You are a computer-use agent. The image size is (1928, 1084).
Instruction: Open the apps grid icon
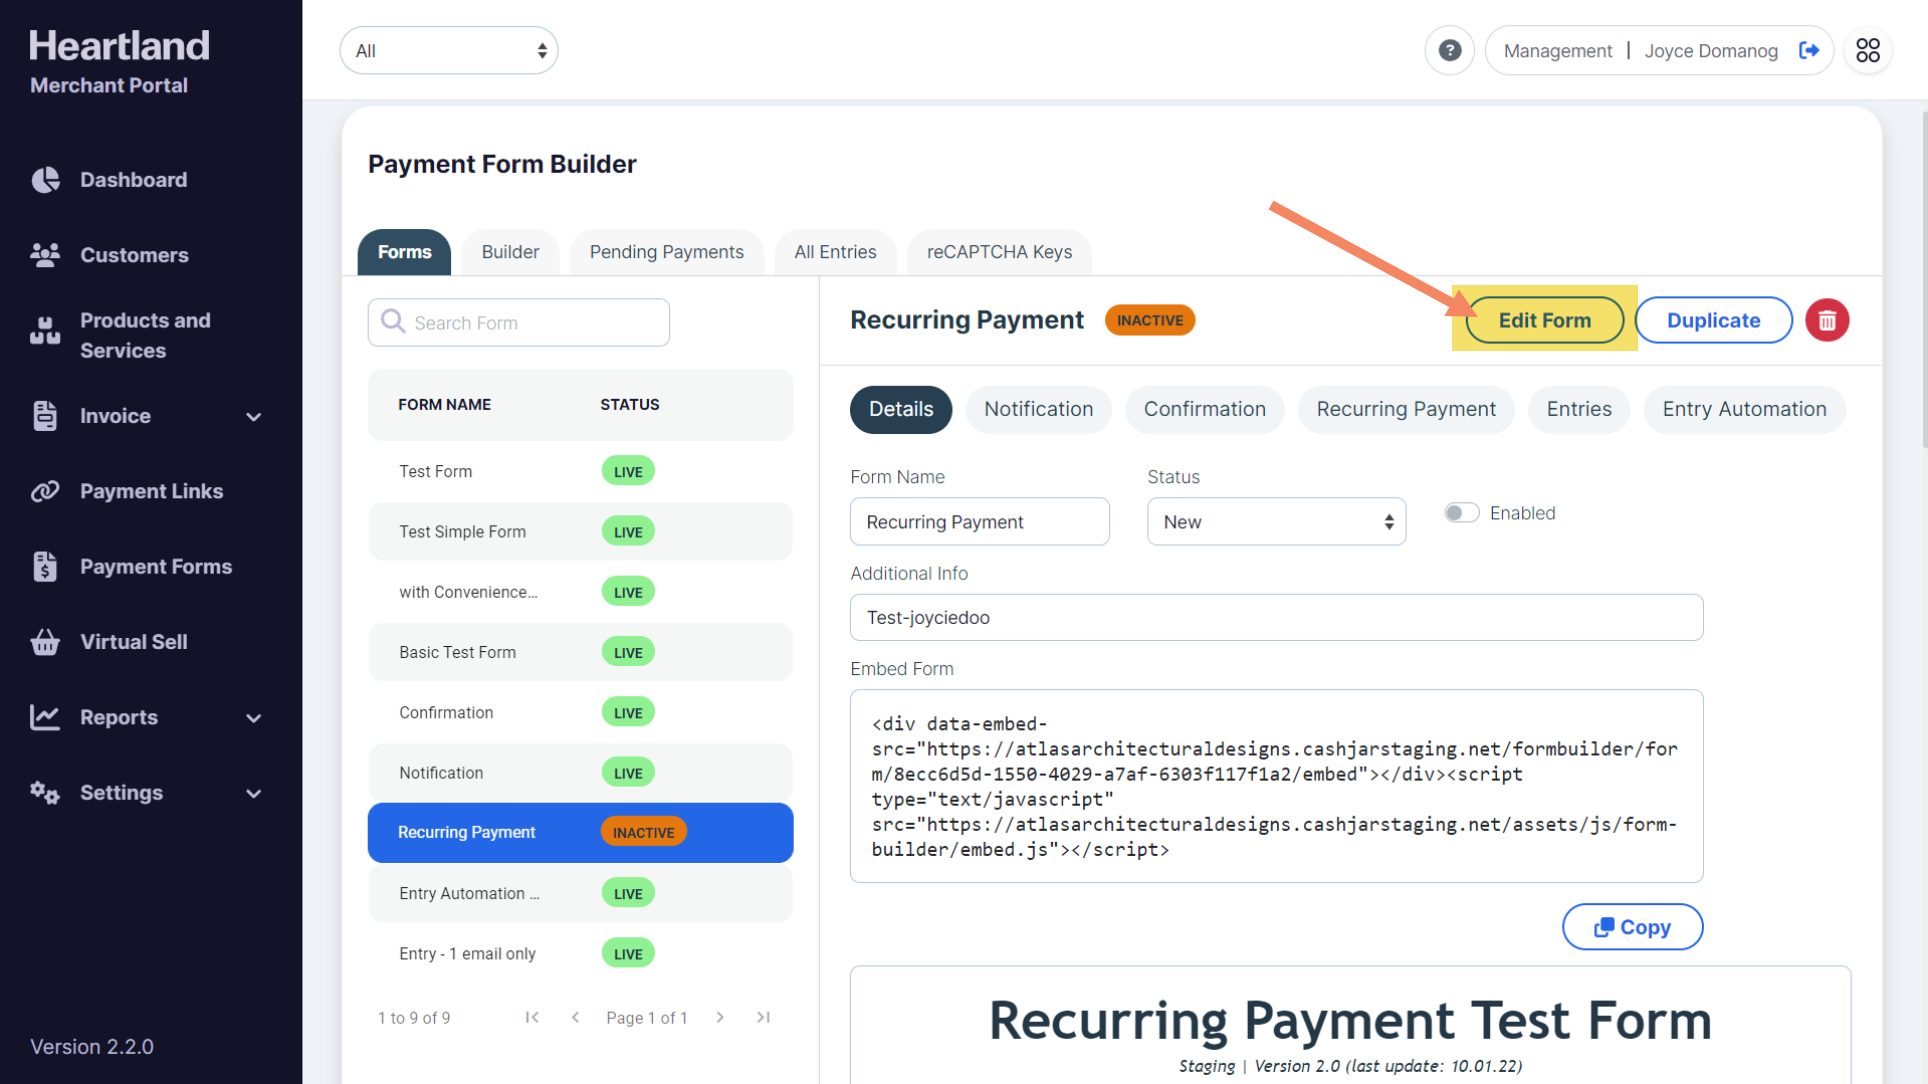click(1867, 51)
